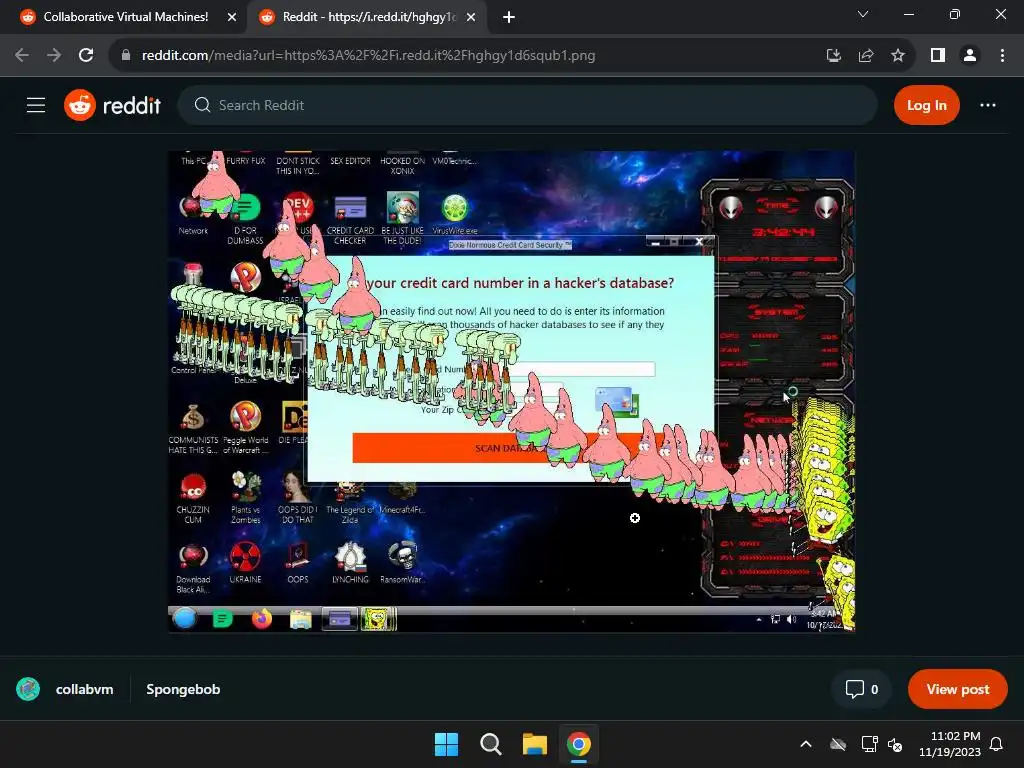The height and width of the screenshot is (768, 1024).
Task: Open the Chrome profile avatar
Action: [970, 56]
